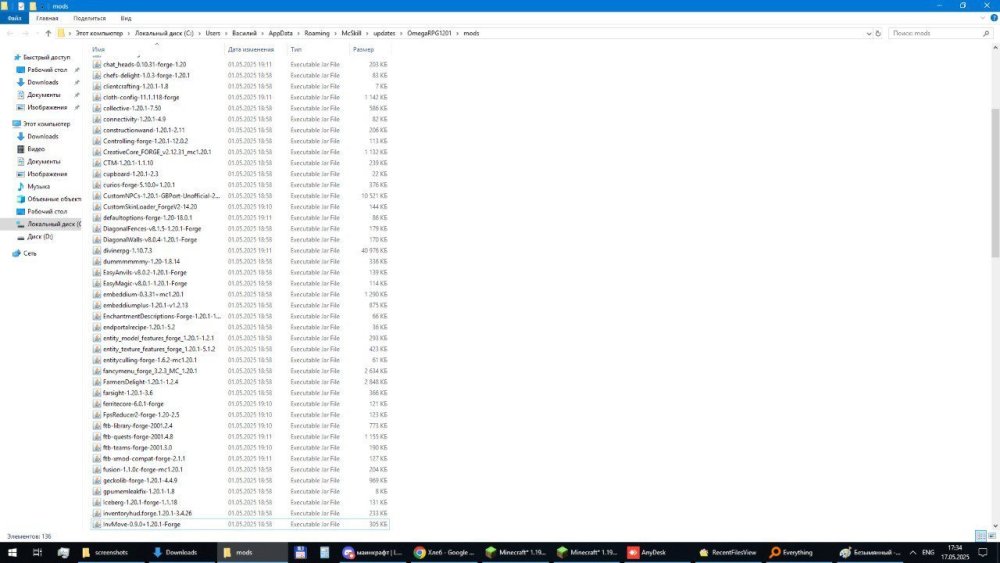Expand the chevron after OmegaRPG1201 breadcrumb

tap(458, 33)
